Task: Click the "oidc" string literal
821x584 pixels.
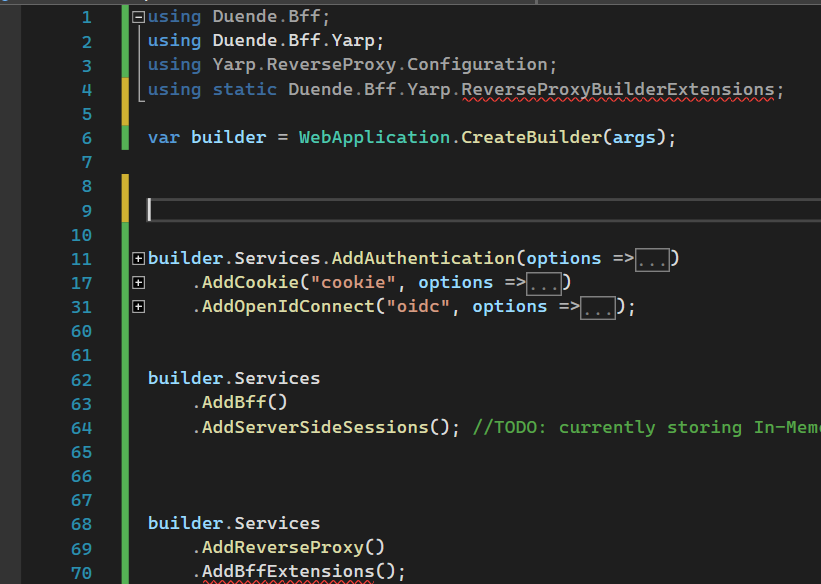Action: (x=418, y=307)
